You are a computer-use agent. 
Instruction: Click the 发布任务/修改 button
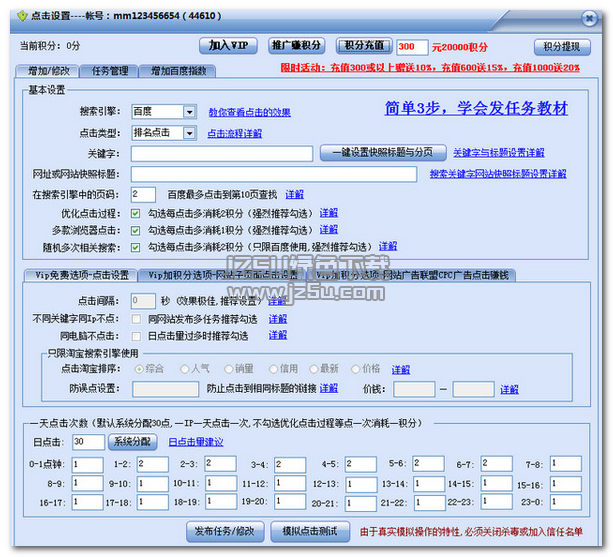pyautogui.click(x=225, y=532)
